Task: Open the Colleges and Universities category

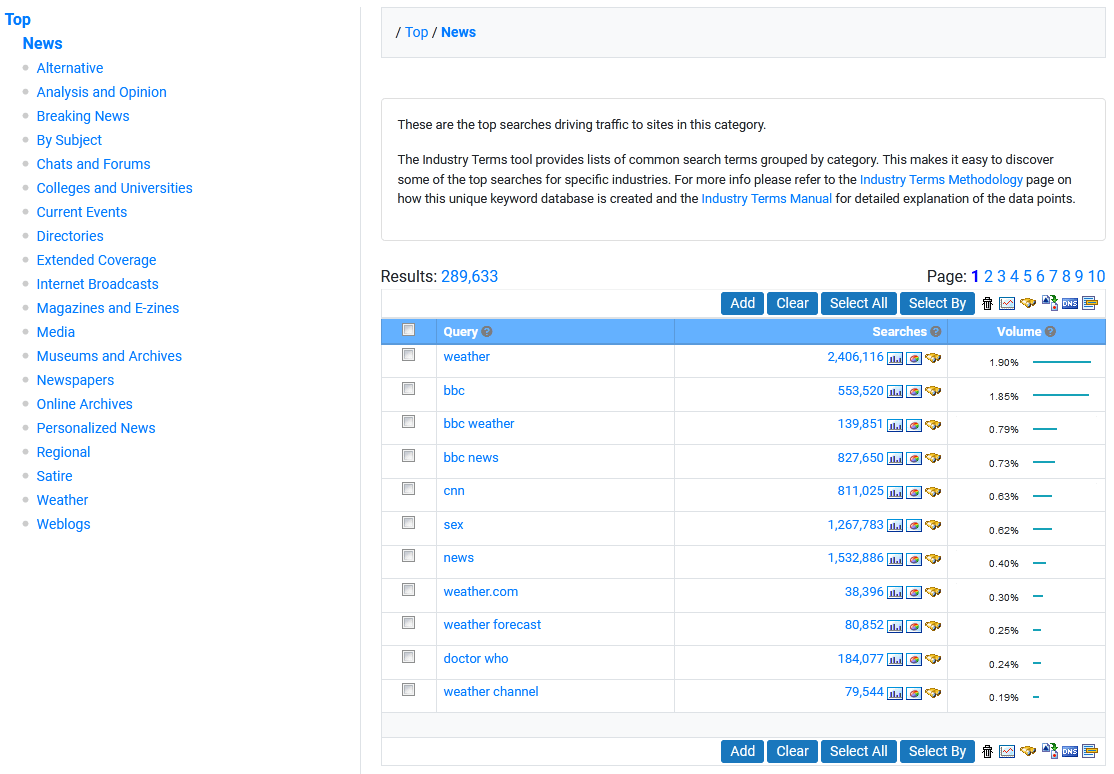Action: (x=114, y=188)
